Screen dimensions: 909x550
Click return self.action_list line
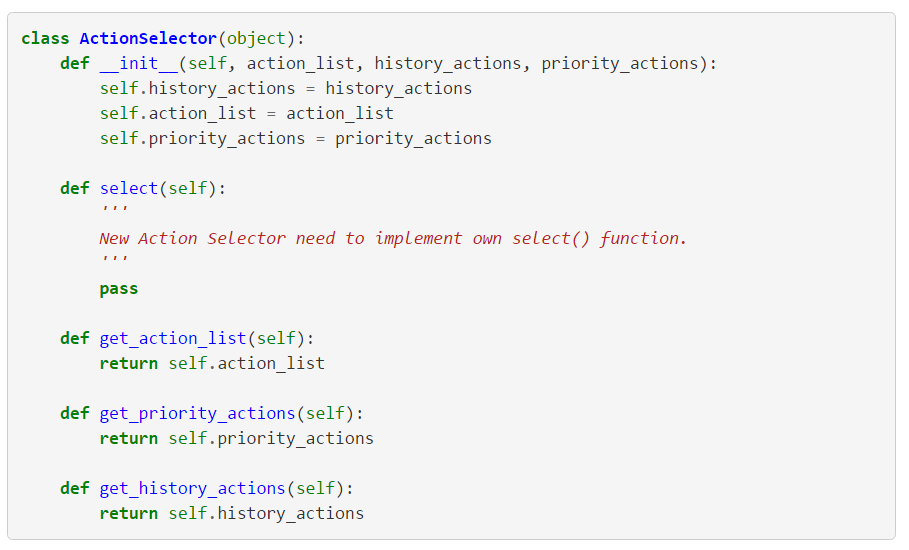tap(212, 363)
